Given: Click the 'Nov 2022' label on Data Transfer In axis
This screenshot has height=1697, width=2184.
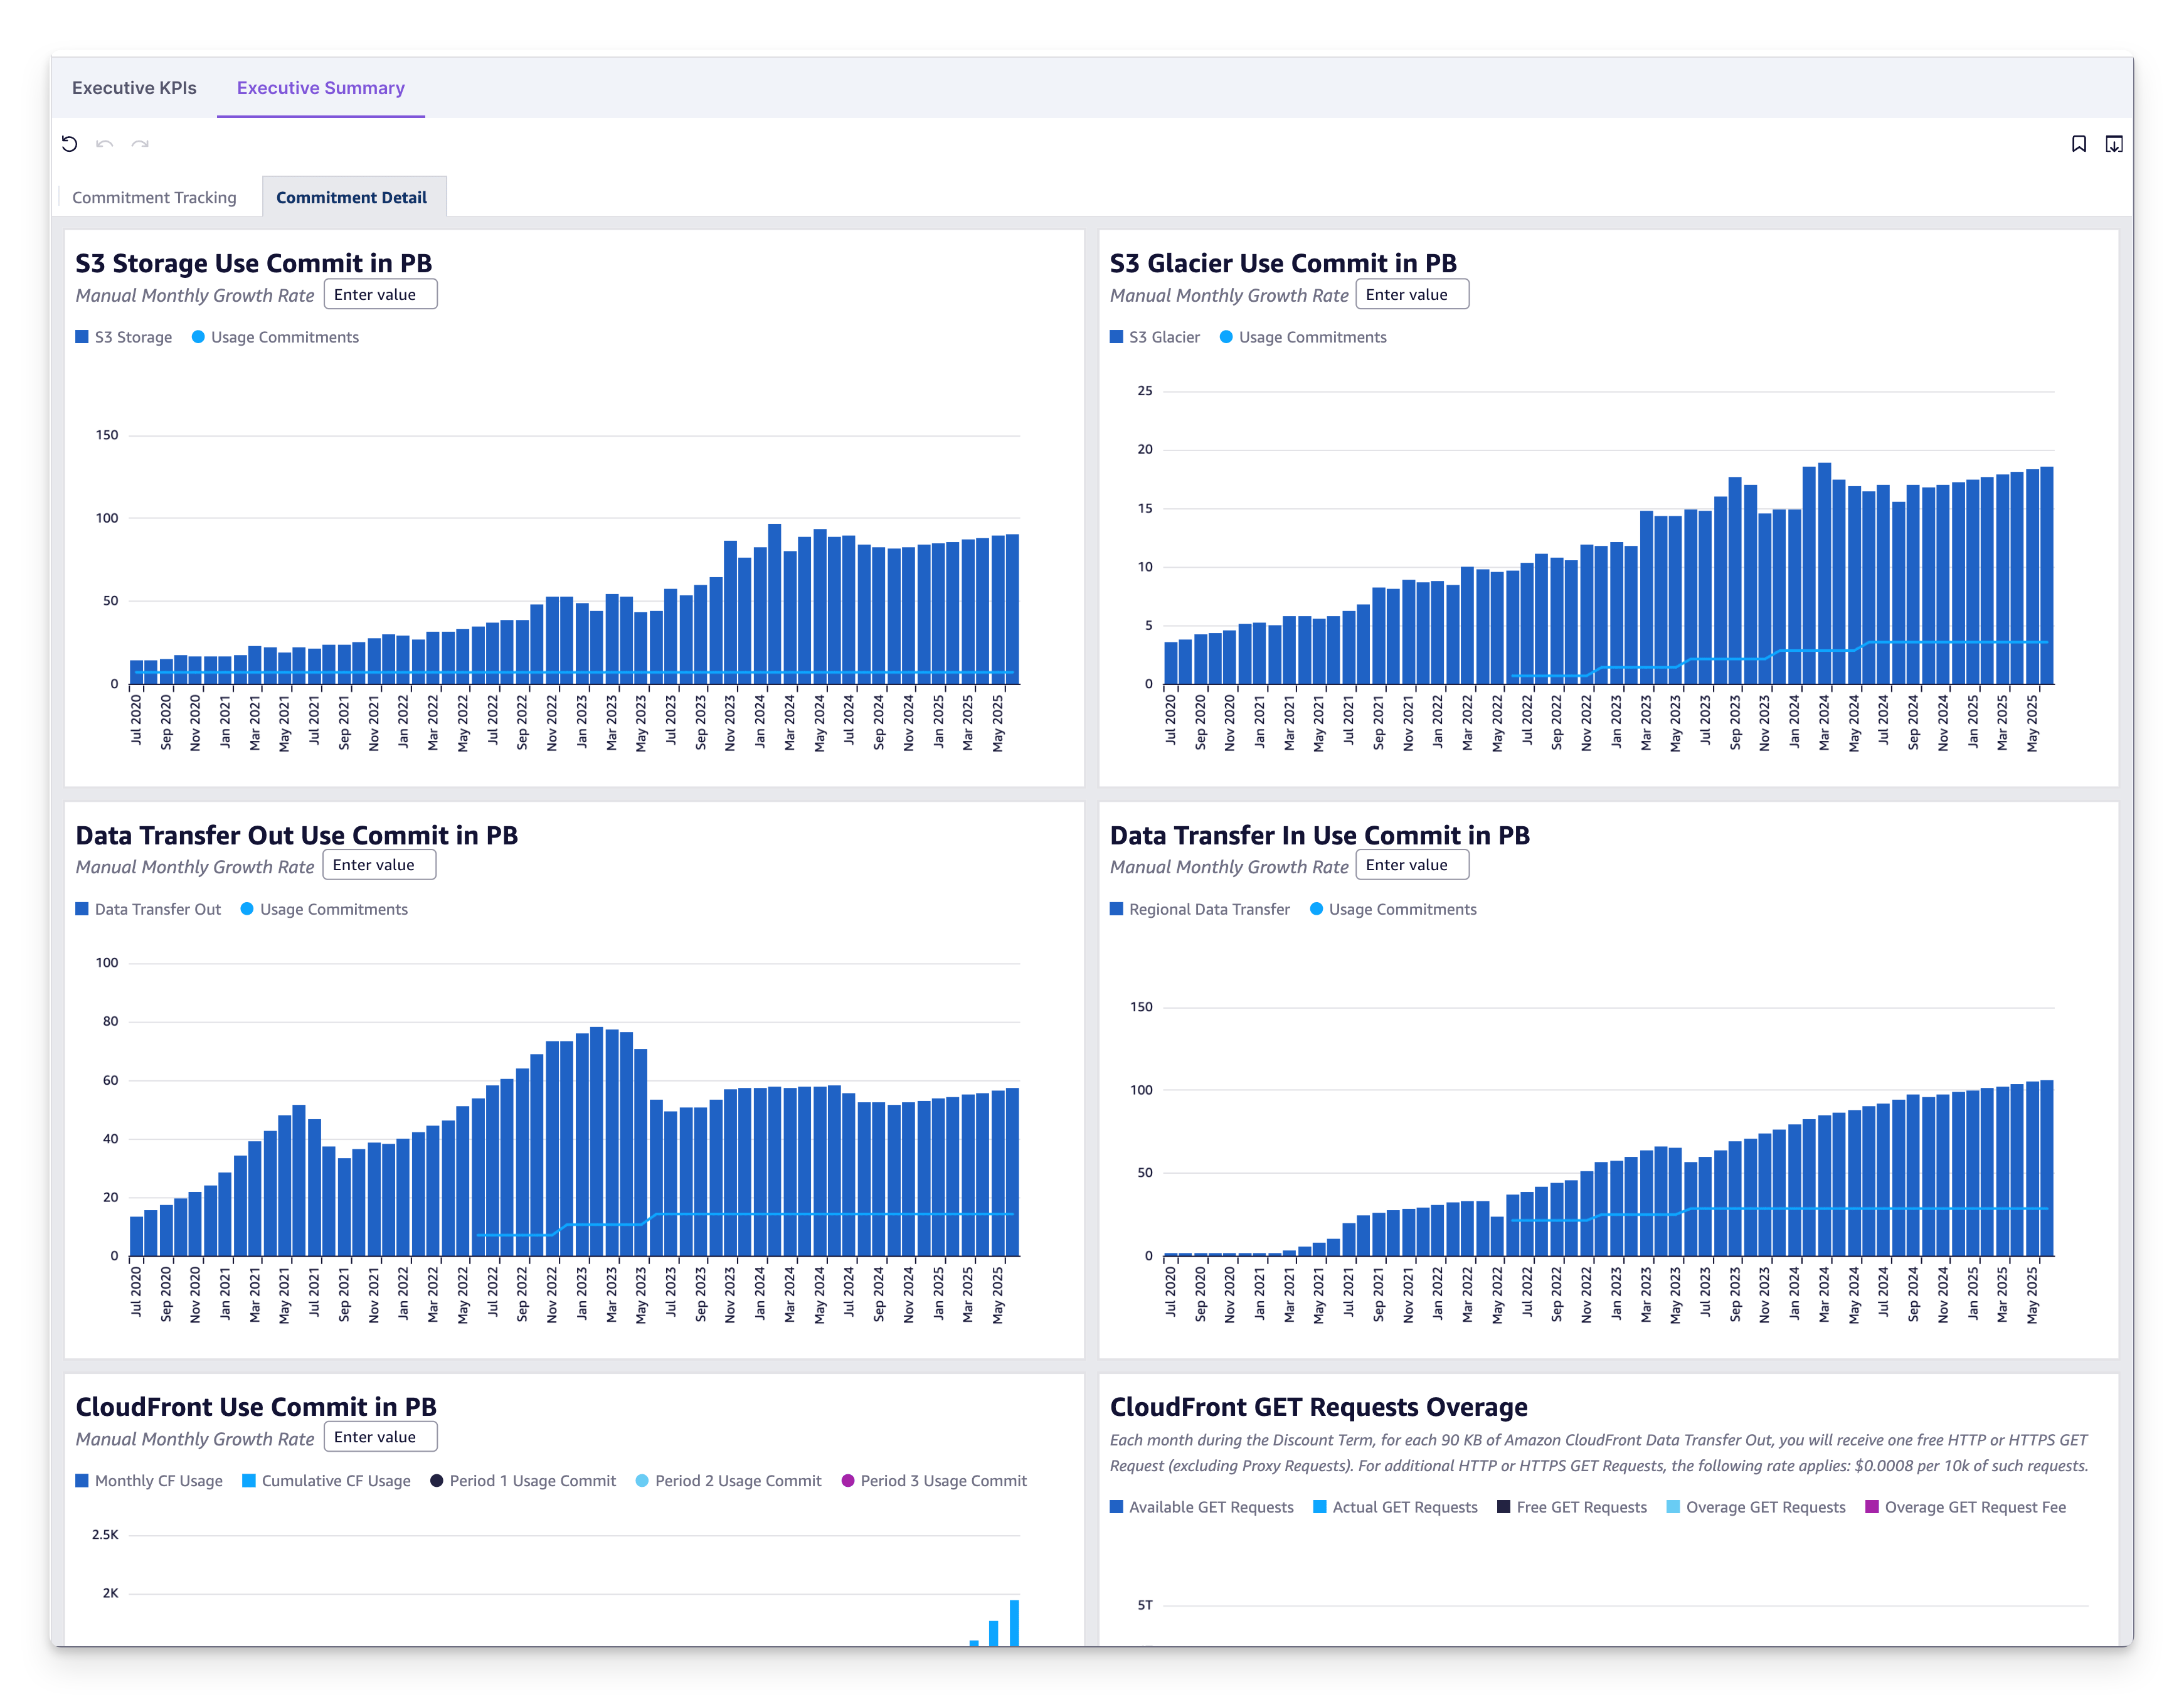Looking at the screenshot, I should tap(1586, 1295).
